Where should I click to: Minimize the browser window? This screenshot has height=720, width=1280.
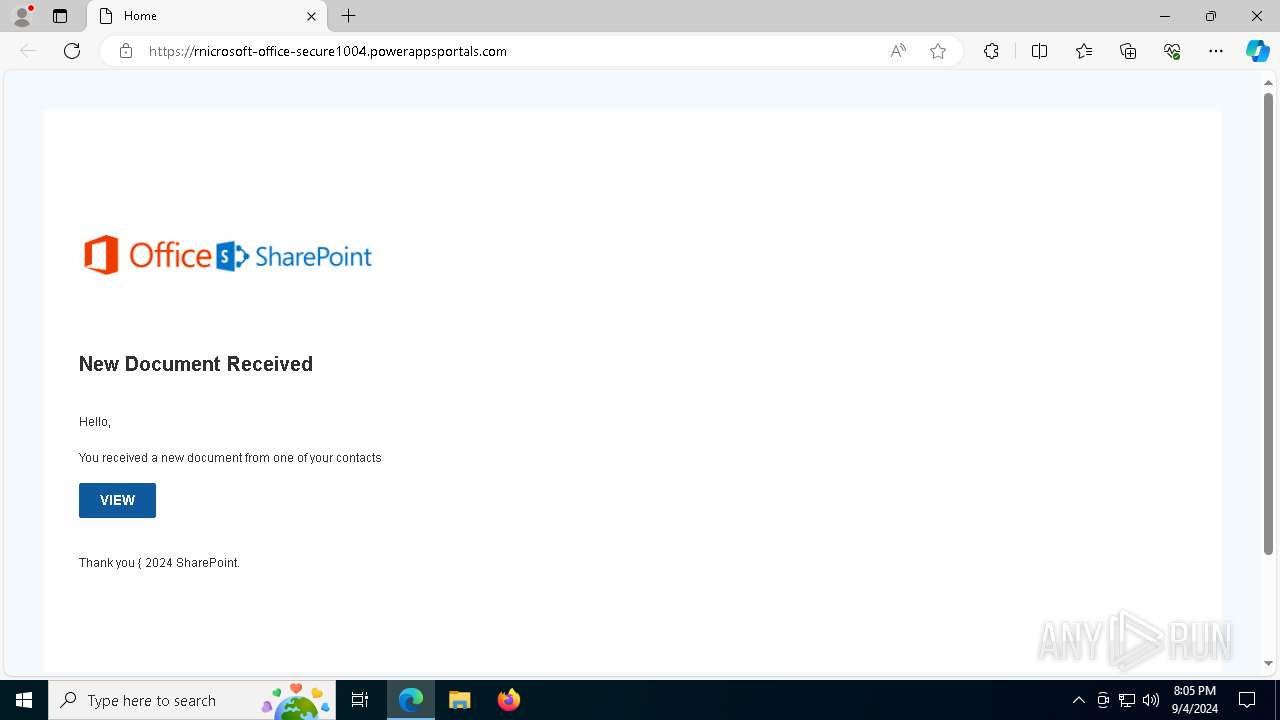(1165, 16)
